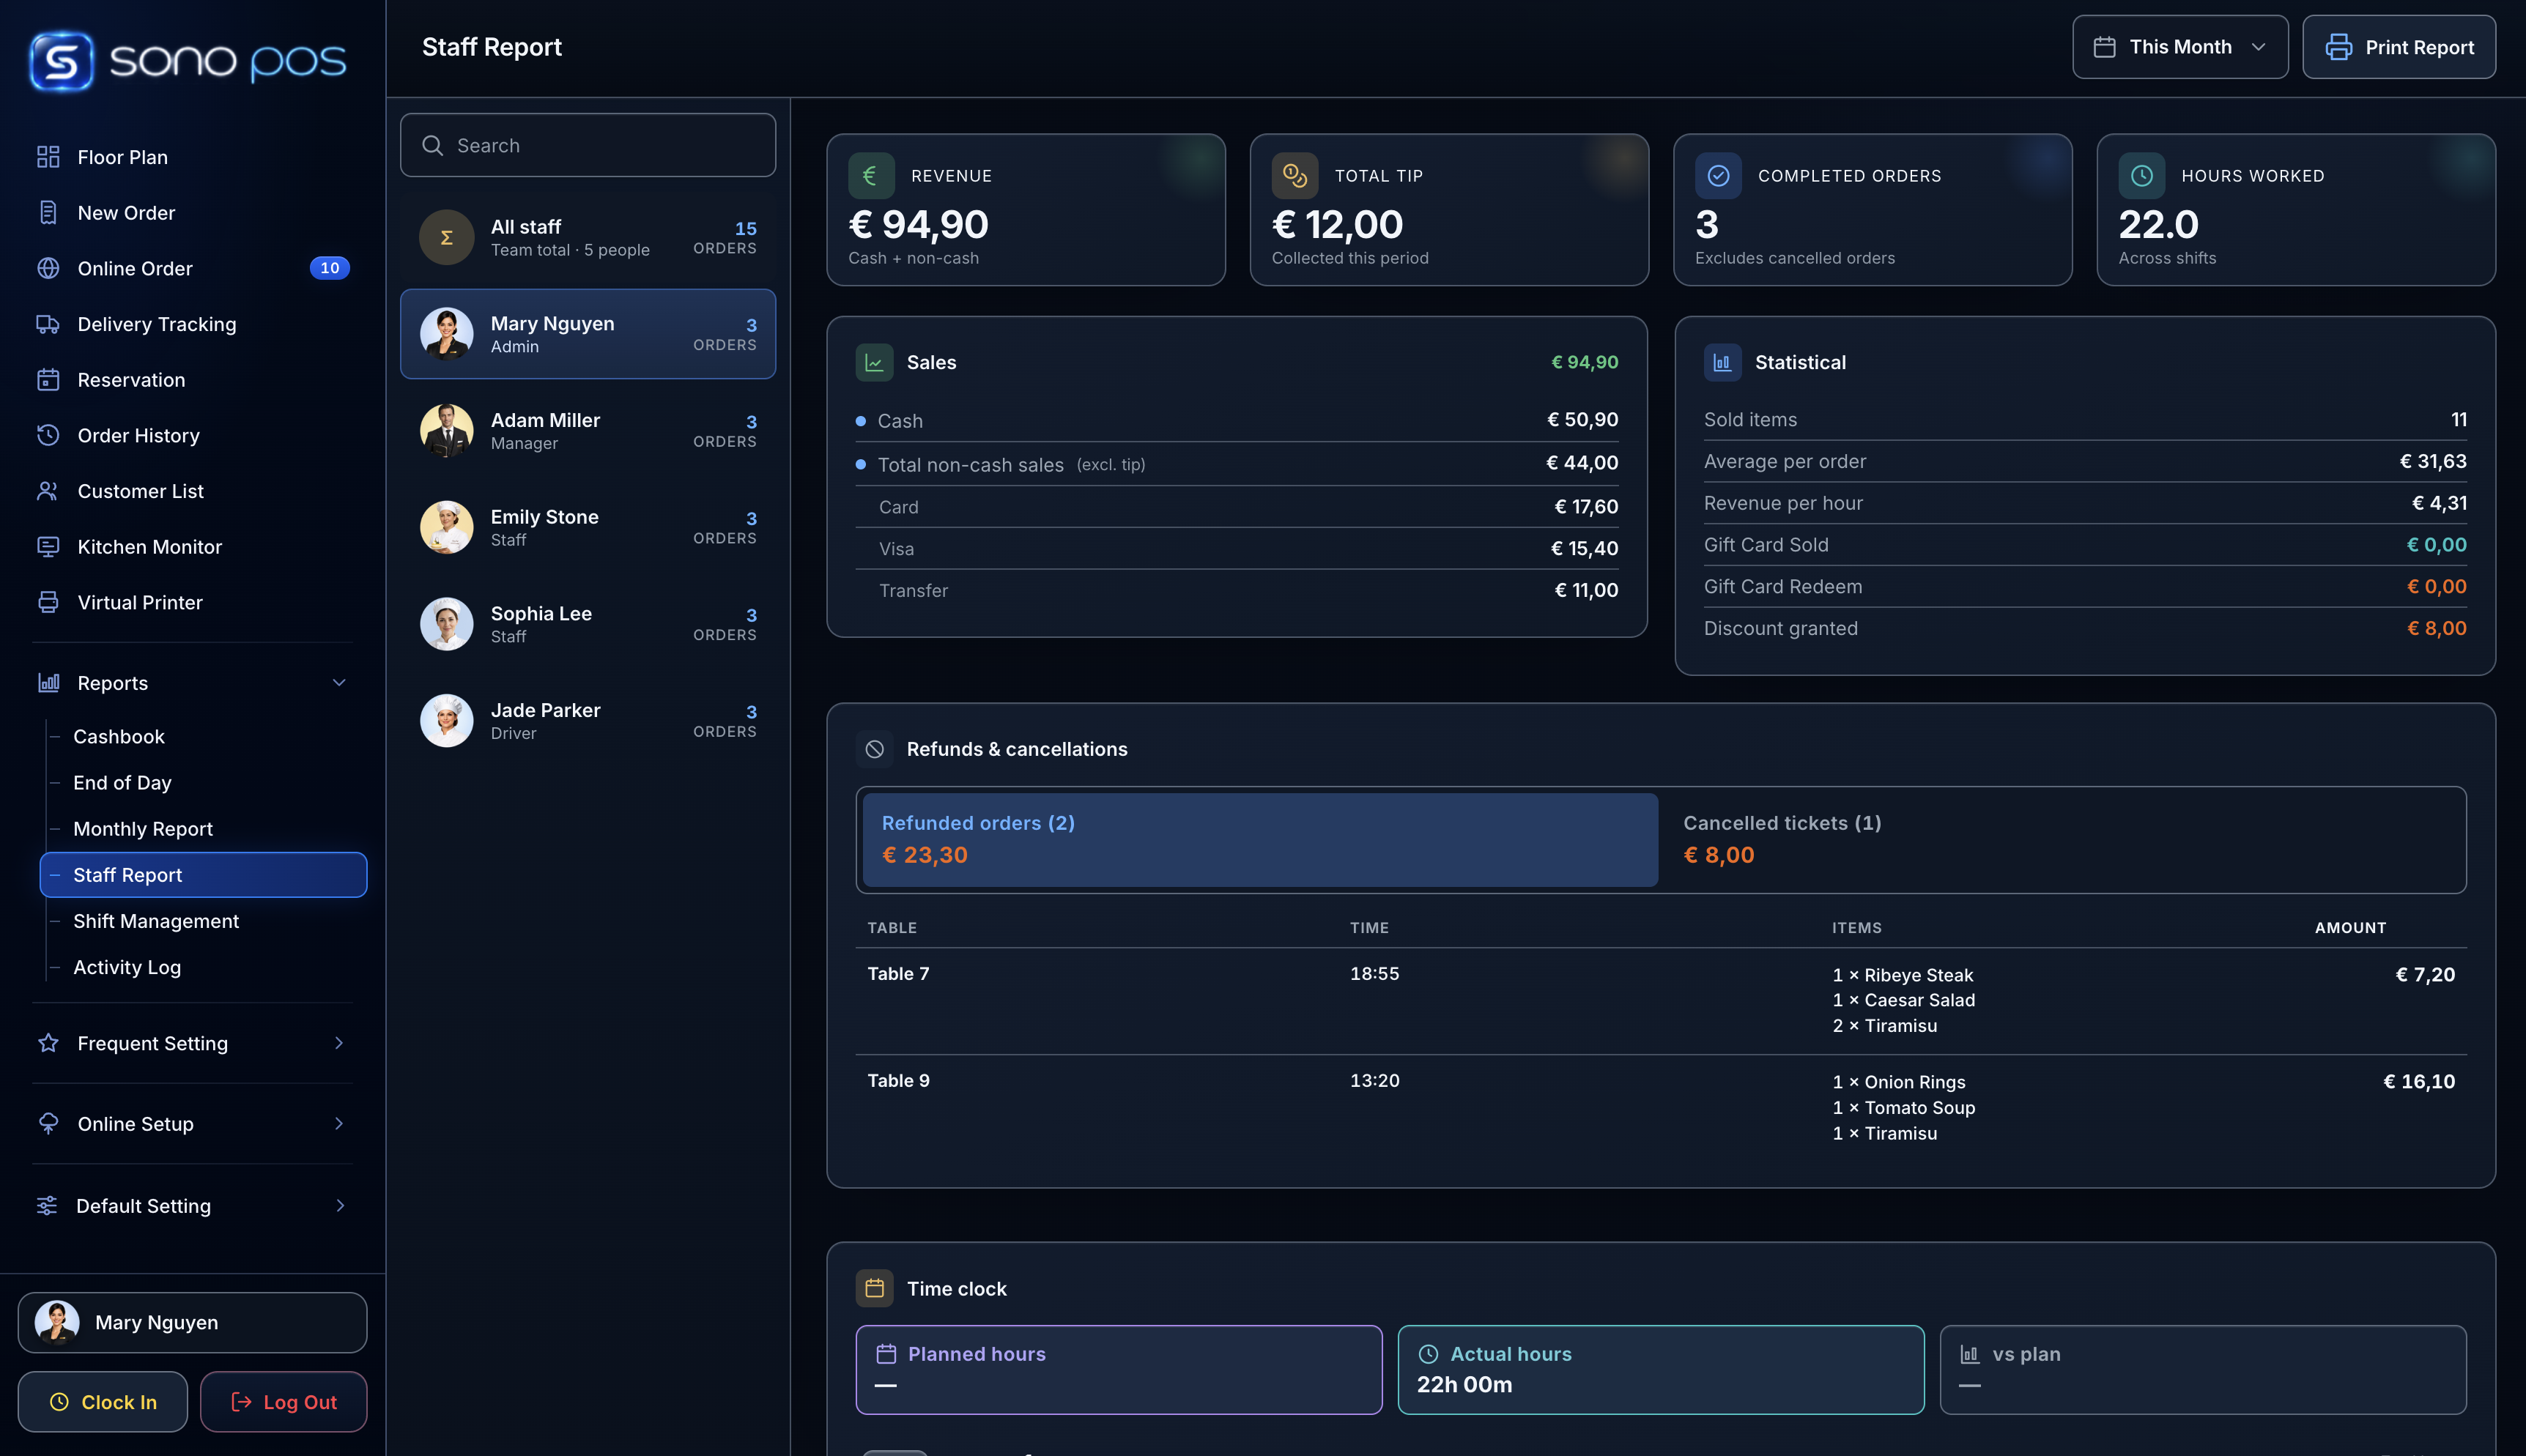The height and width of the screenshot is (1456, 2526).
Task: Switch to Refunded orders (2) tab
Action: pos(1260,840)
